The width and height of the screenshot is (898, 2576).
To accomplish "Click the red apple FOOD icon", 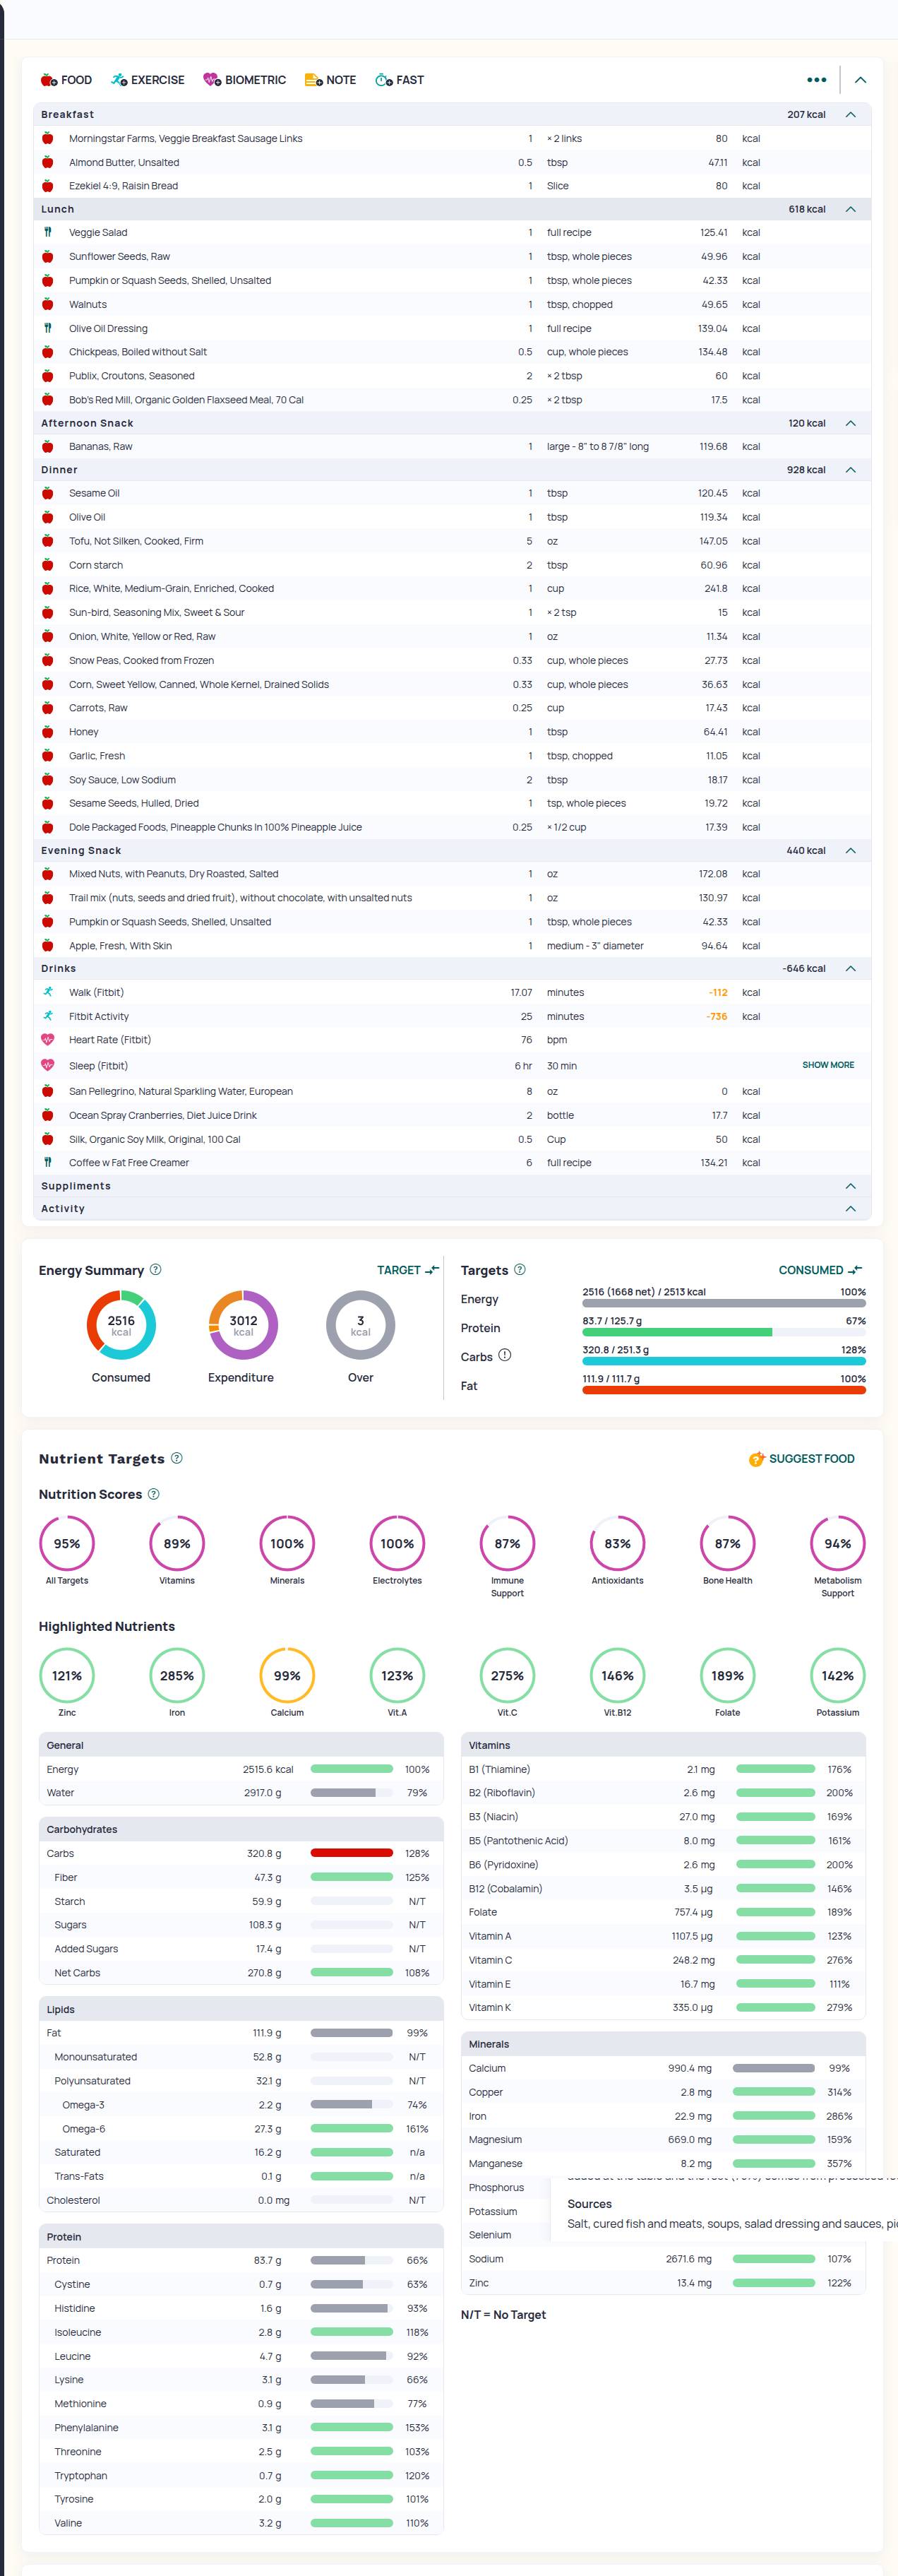I will click(x=49, y=80).
